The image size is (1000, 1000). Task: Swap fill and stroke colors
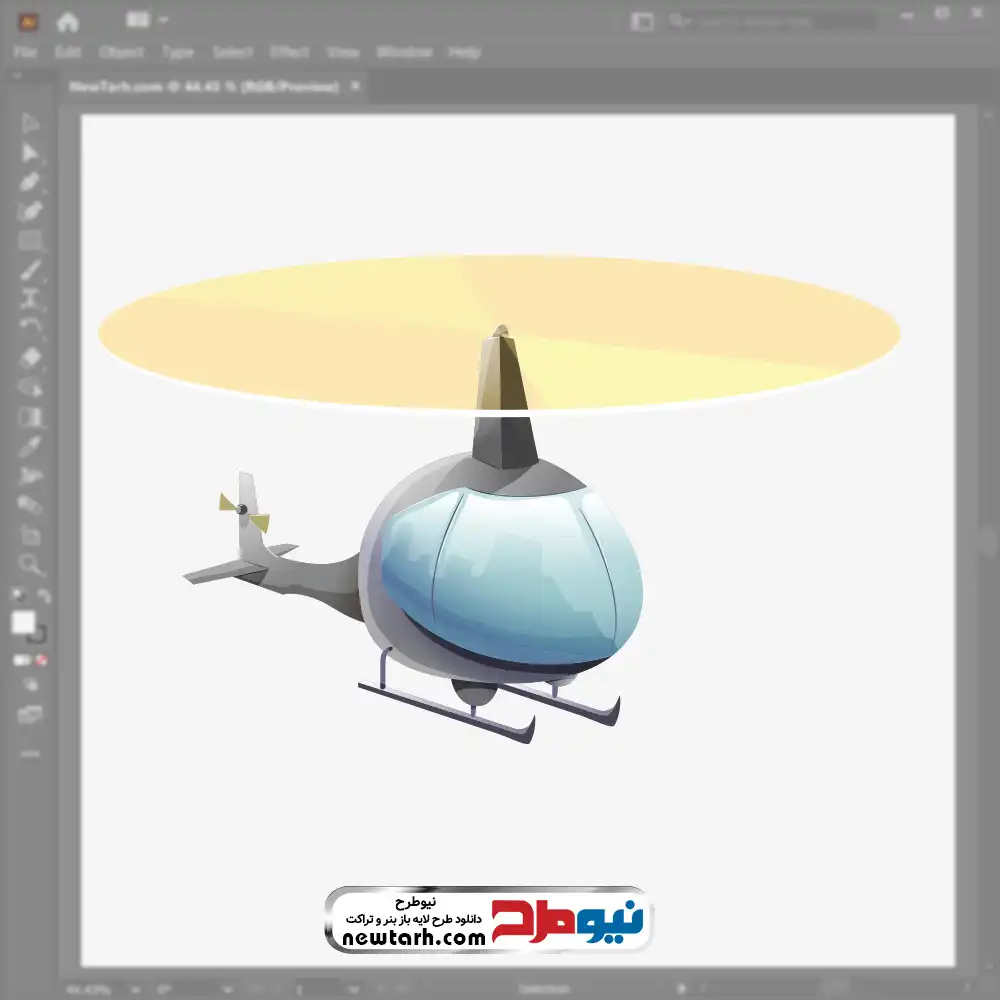tap(43, 596)
